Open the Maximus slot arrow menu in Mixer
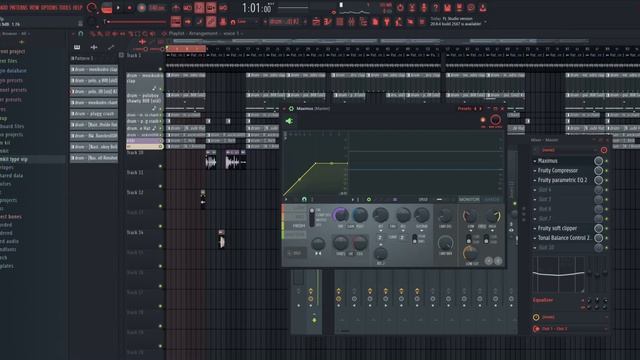 tap(535, 161)
